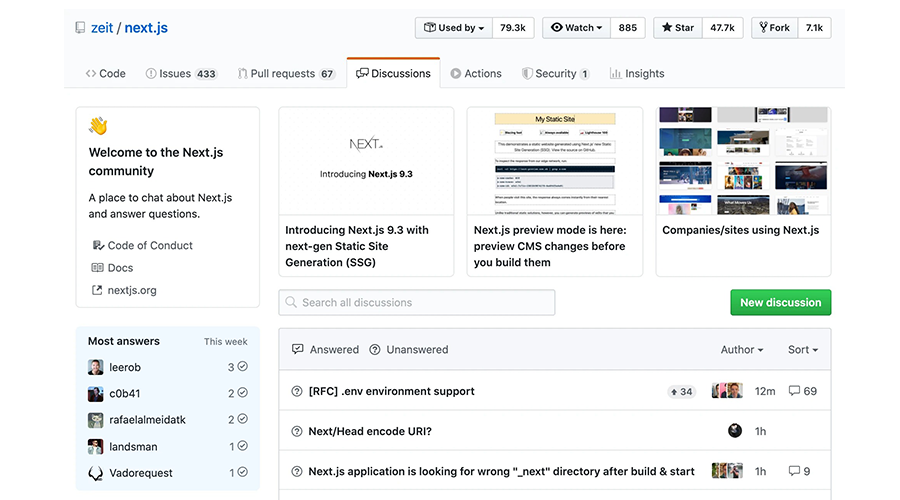Click the 12m timestamp on .env support row

click(x=765, y=391)
